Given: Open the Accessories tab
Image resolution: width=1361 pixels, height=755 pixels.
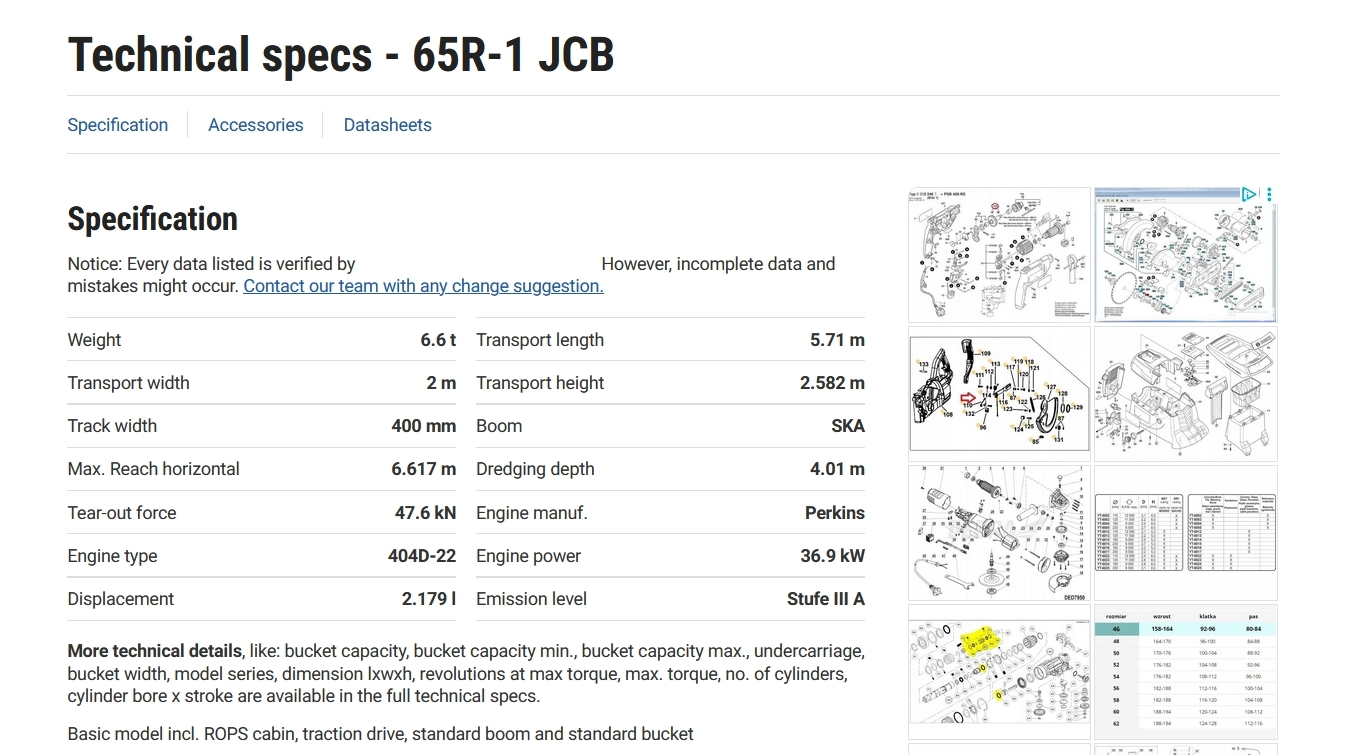Looking at the screenshot, I should pyautogui.click(x=255, y=125).
